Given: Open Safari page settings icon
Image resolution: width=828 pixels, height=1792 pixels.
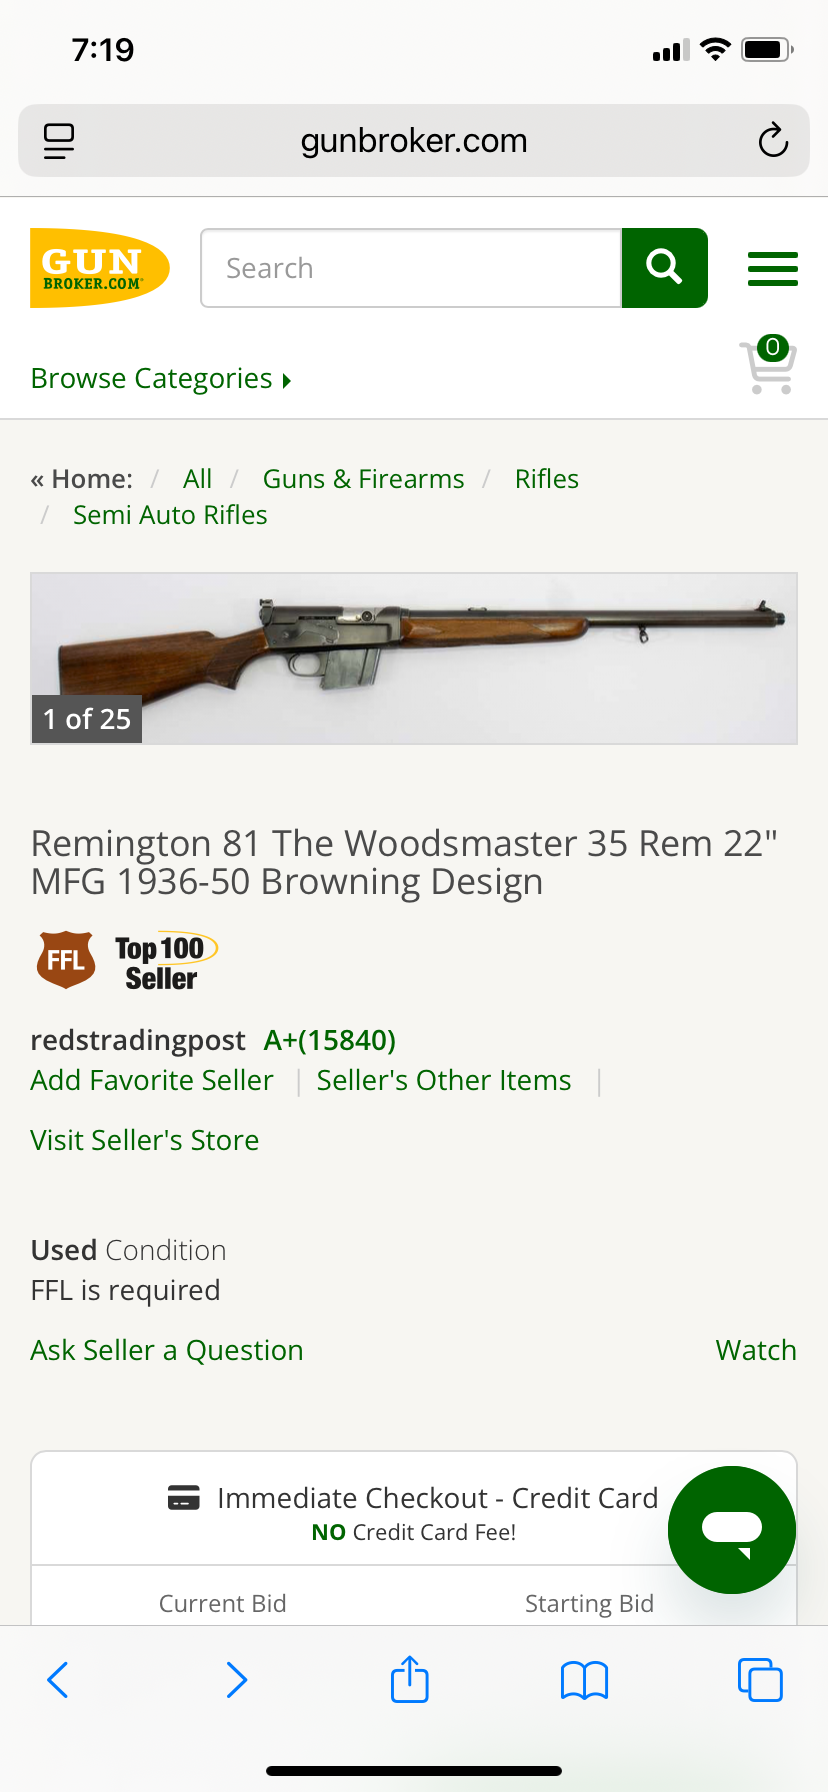Looking at the screenshot, I should [59, 141].
